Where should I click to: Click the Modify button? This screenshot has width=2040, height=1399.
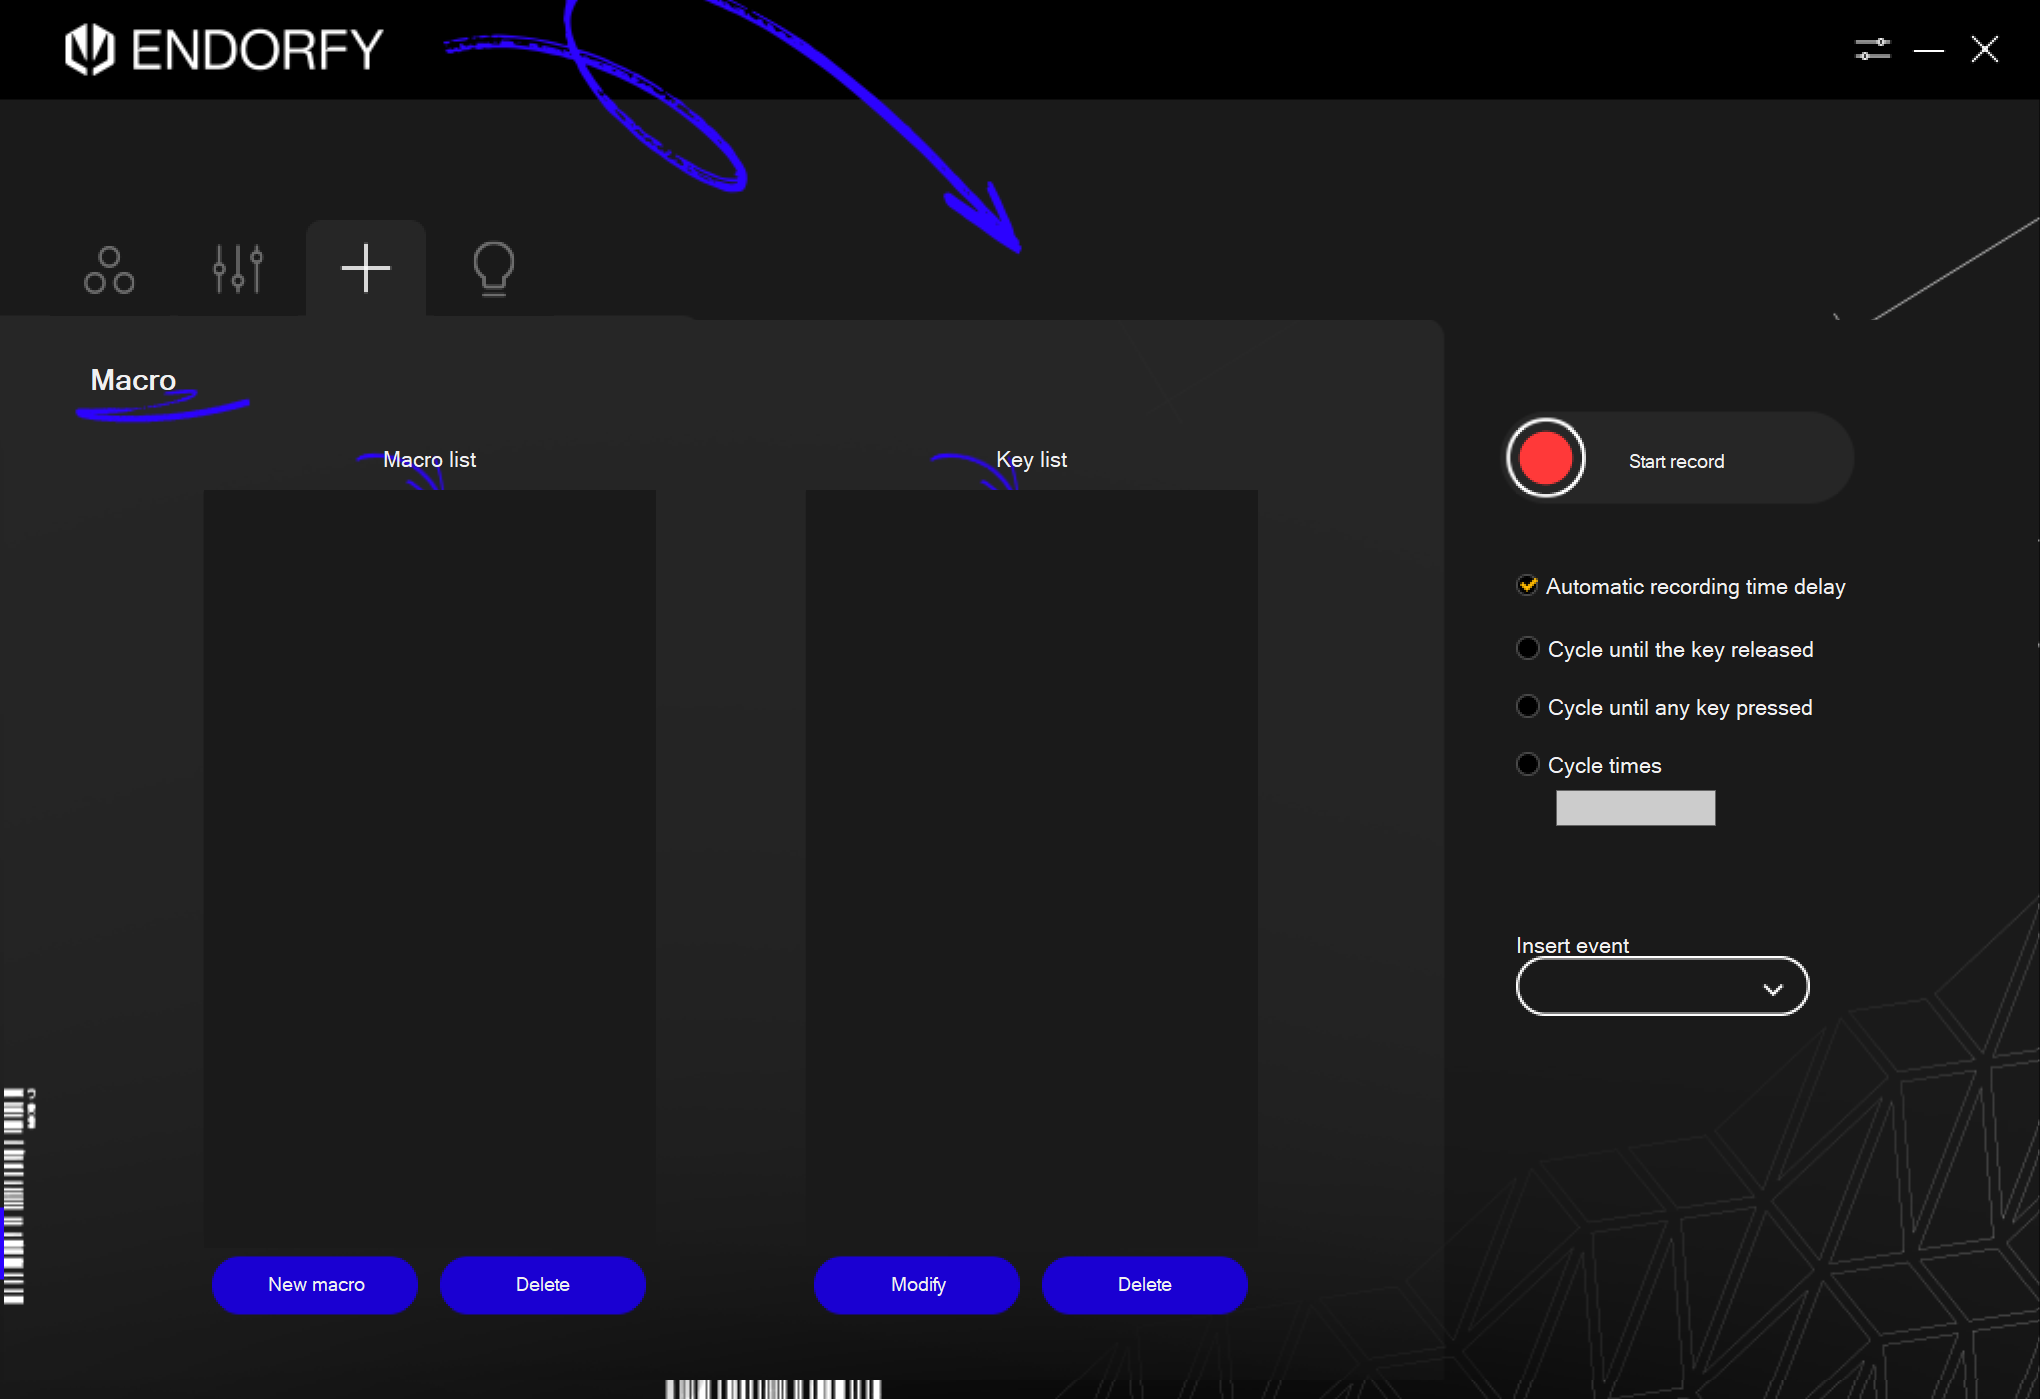coord(918,1284)
